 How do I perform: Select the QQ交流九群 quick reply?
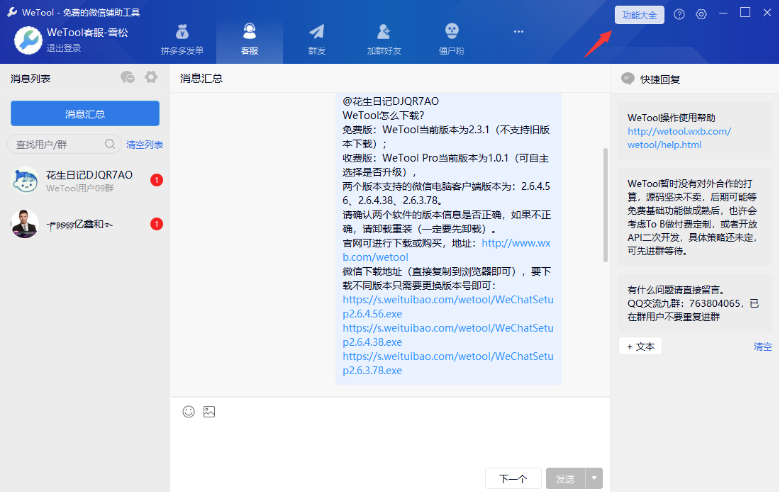coord(695,303)
